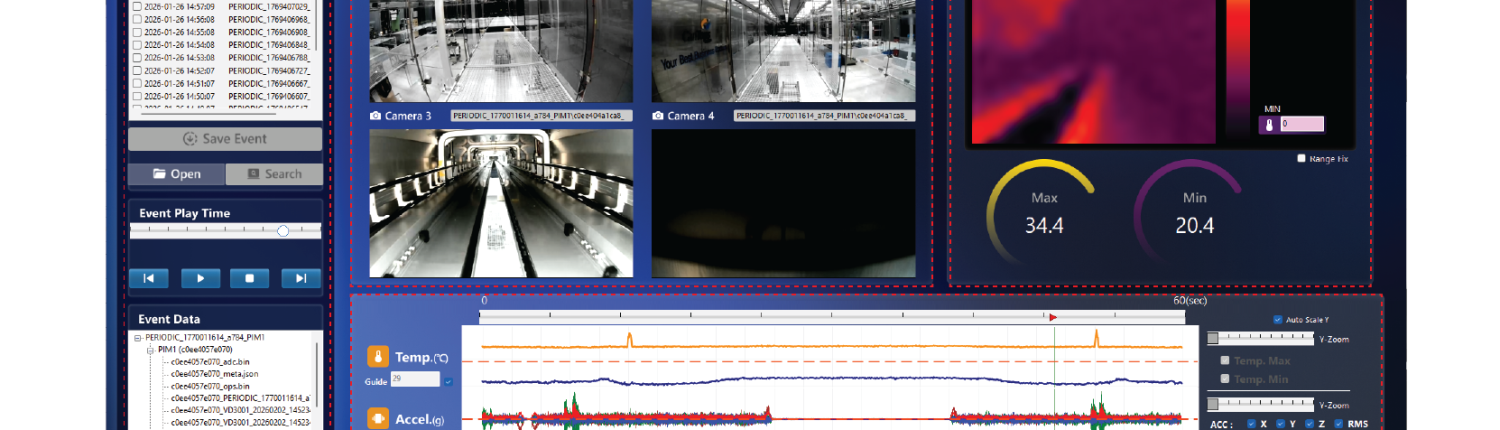This screenshot has height=430, width=1500.
Task: Click the stop playback button
Action: [x=250, y=279]
